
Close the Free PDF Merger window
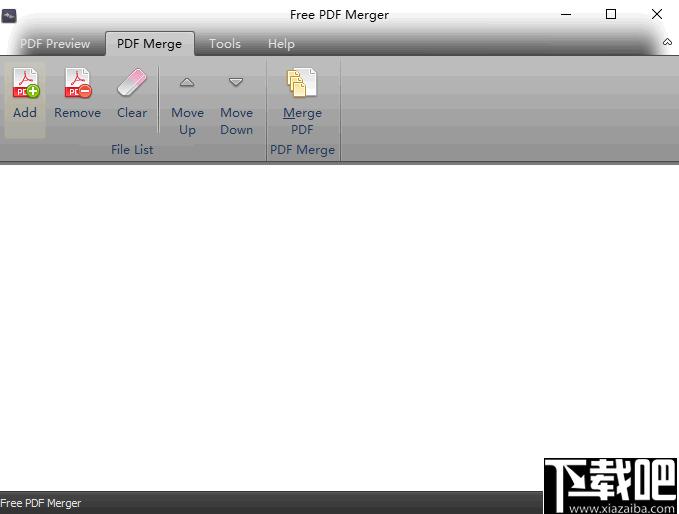(x=657, y=14)
